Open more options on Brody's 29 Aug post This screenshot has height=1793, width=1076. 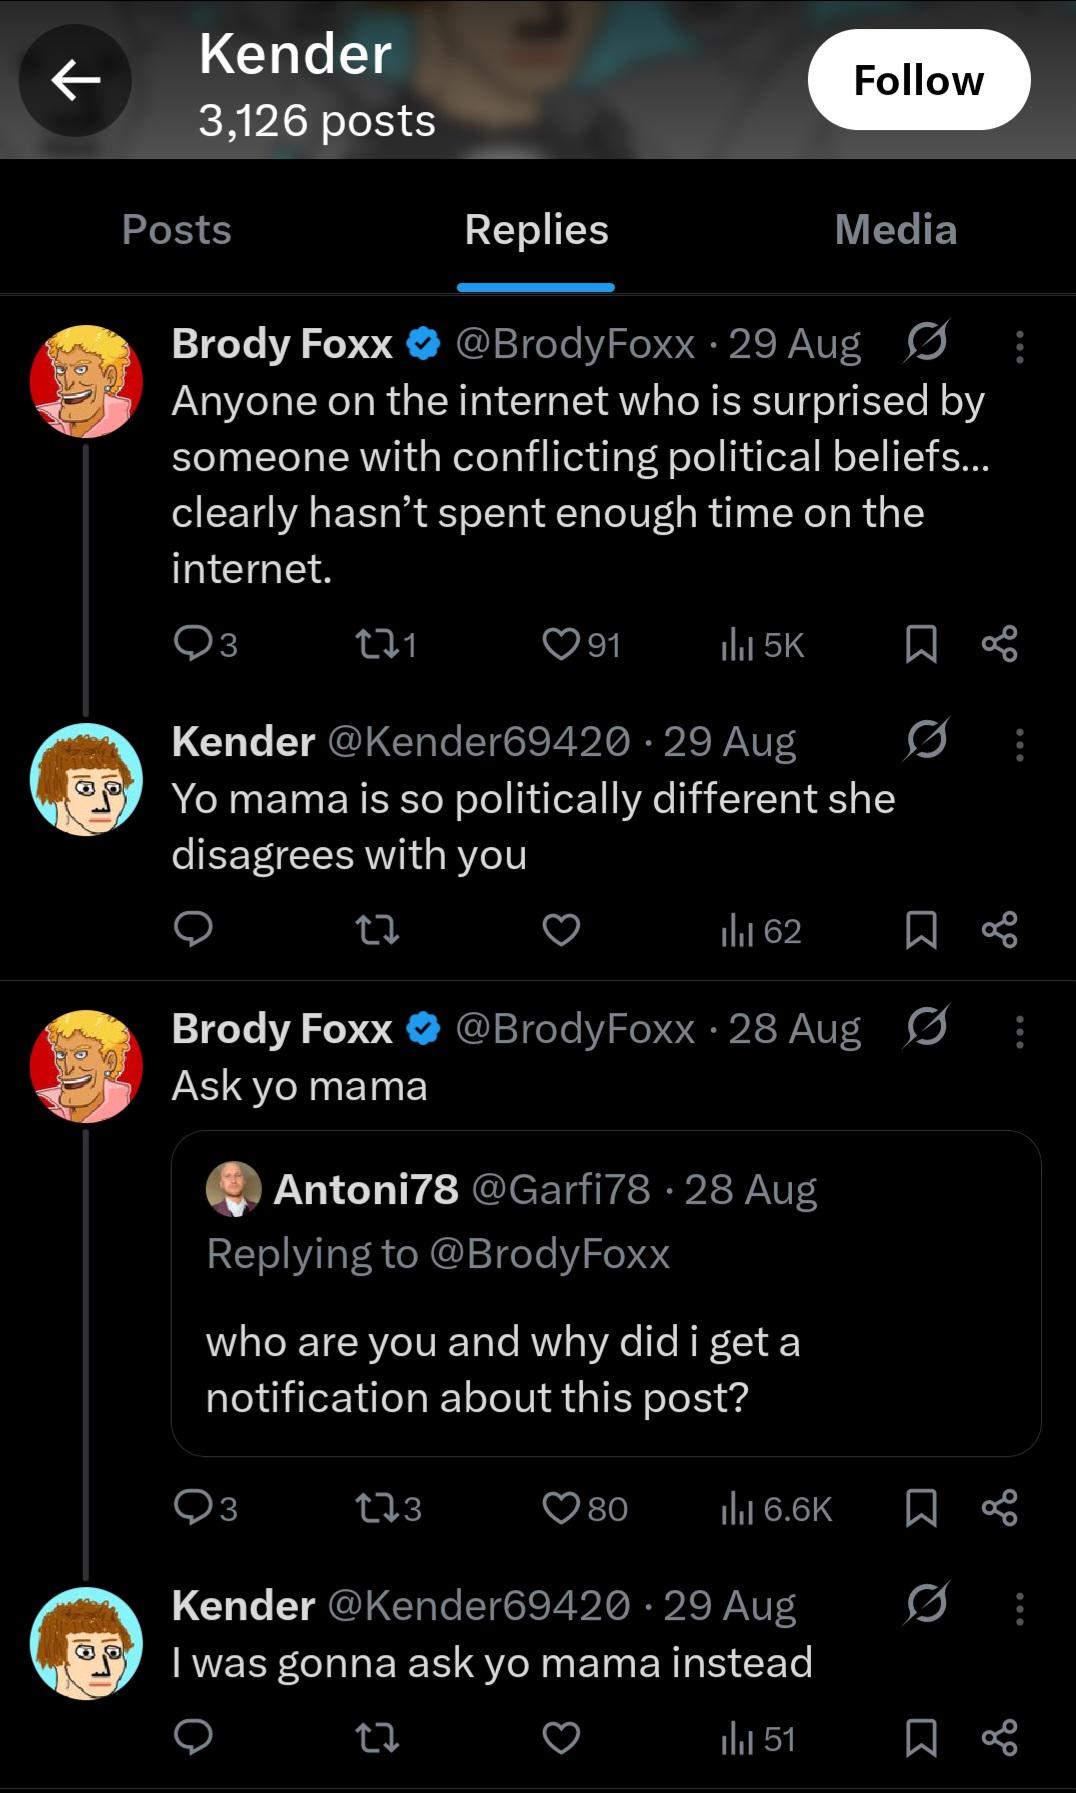tap(1019, 346)
